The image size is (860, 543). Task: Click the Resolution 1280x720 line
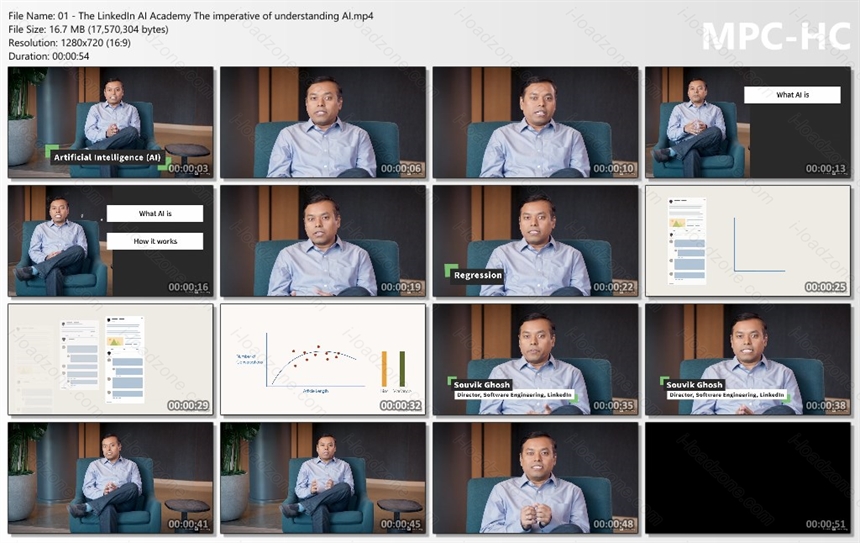pyautogui.click(x=70, y=43)
